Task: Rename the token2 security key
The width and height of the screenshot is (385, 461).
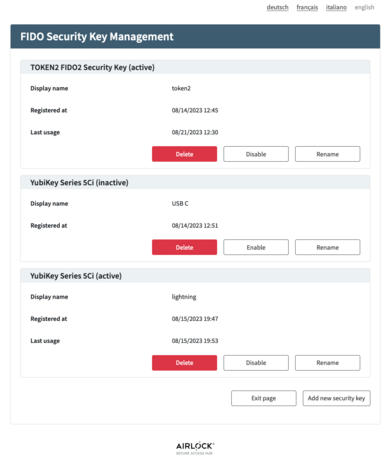Action: pyautogui.click(x=328, y=154)
